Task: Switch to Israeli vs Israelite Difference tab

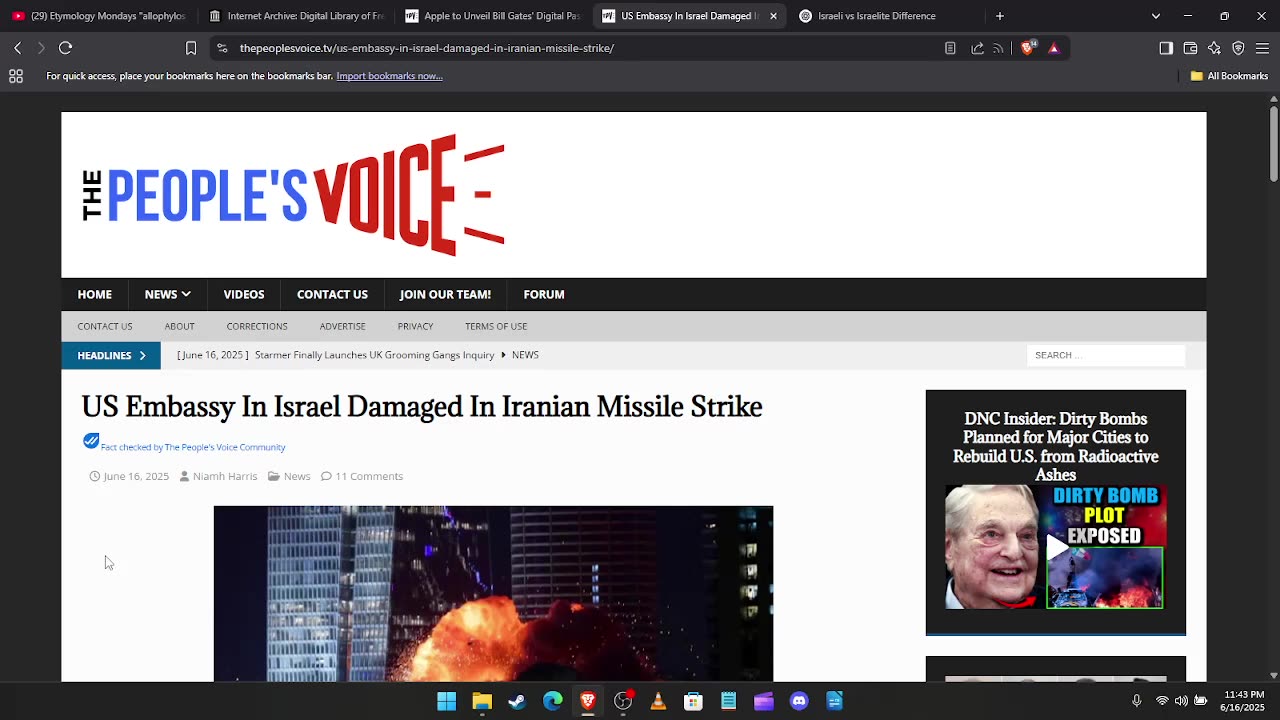Action: click(x=885, y=16)
